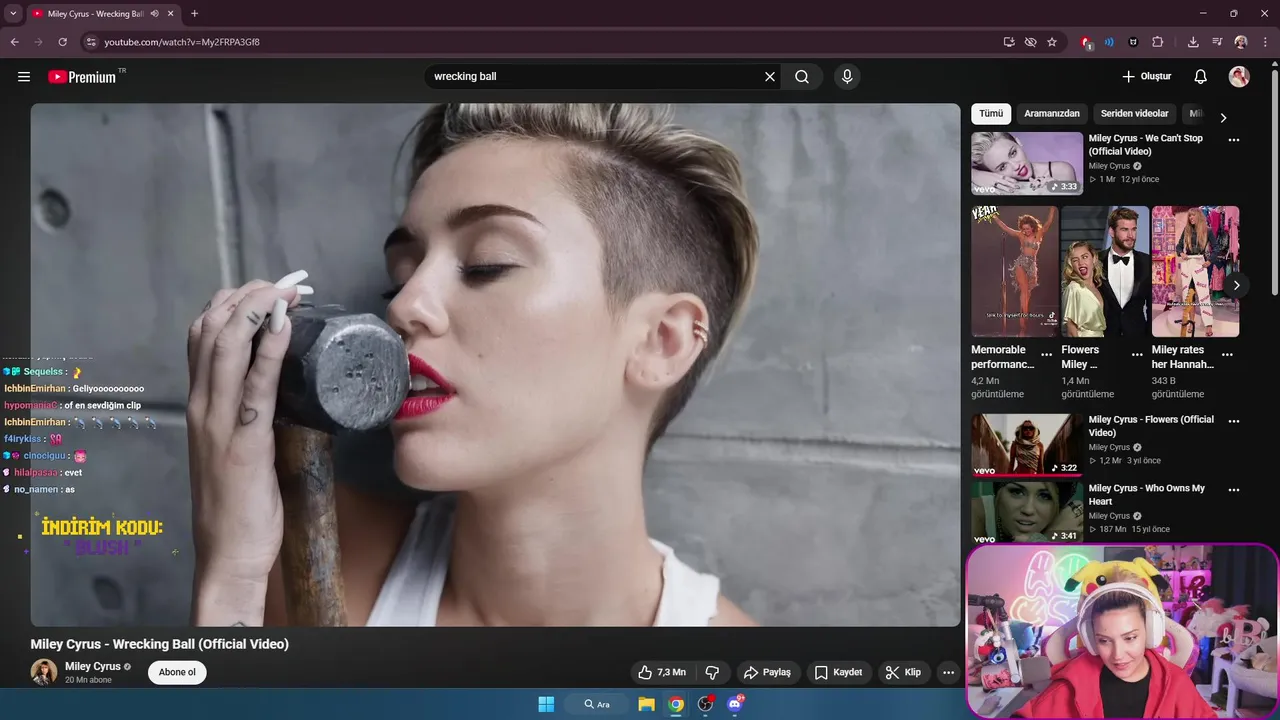The width and height of the screenshot is (1280, 720).
Task: Open Chrome tab search dropdown
Action: point(13,13)
